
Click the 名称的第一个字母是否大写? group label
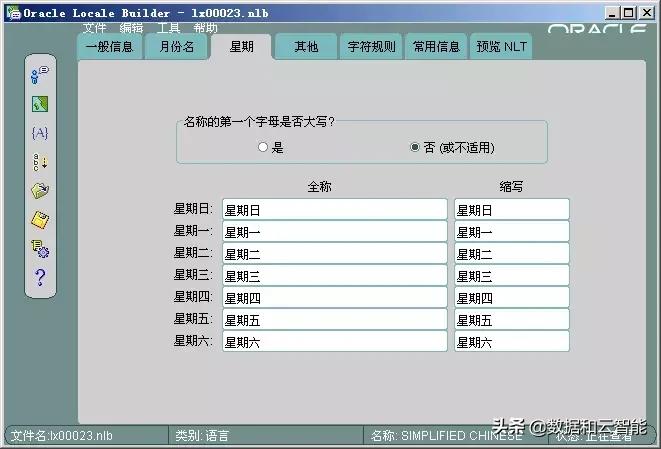[259, 122]
